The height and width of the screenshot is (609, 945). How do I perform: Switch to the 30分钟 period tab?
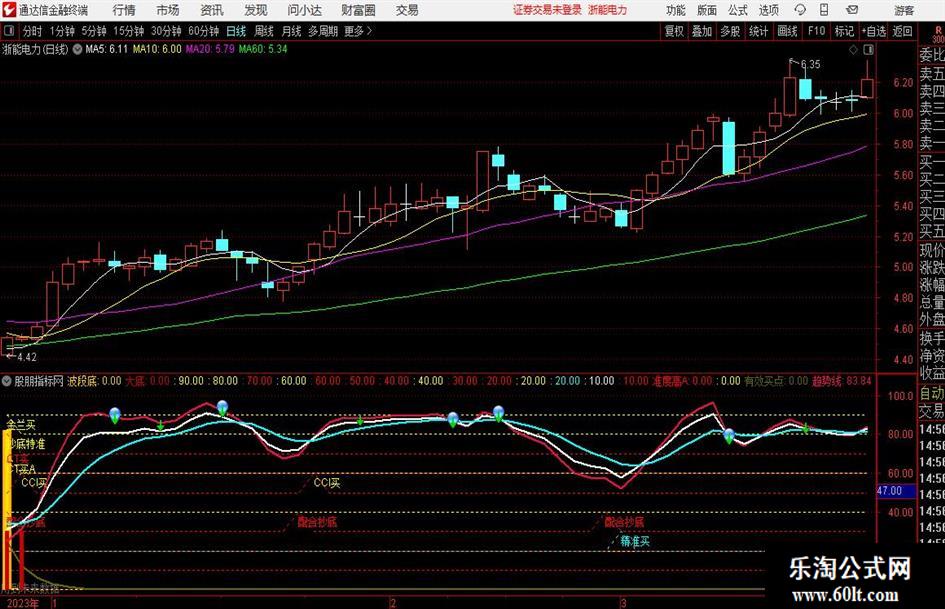click(x=166, y=31)
